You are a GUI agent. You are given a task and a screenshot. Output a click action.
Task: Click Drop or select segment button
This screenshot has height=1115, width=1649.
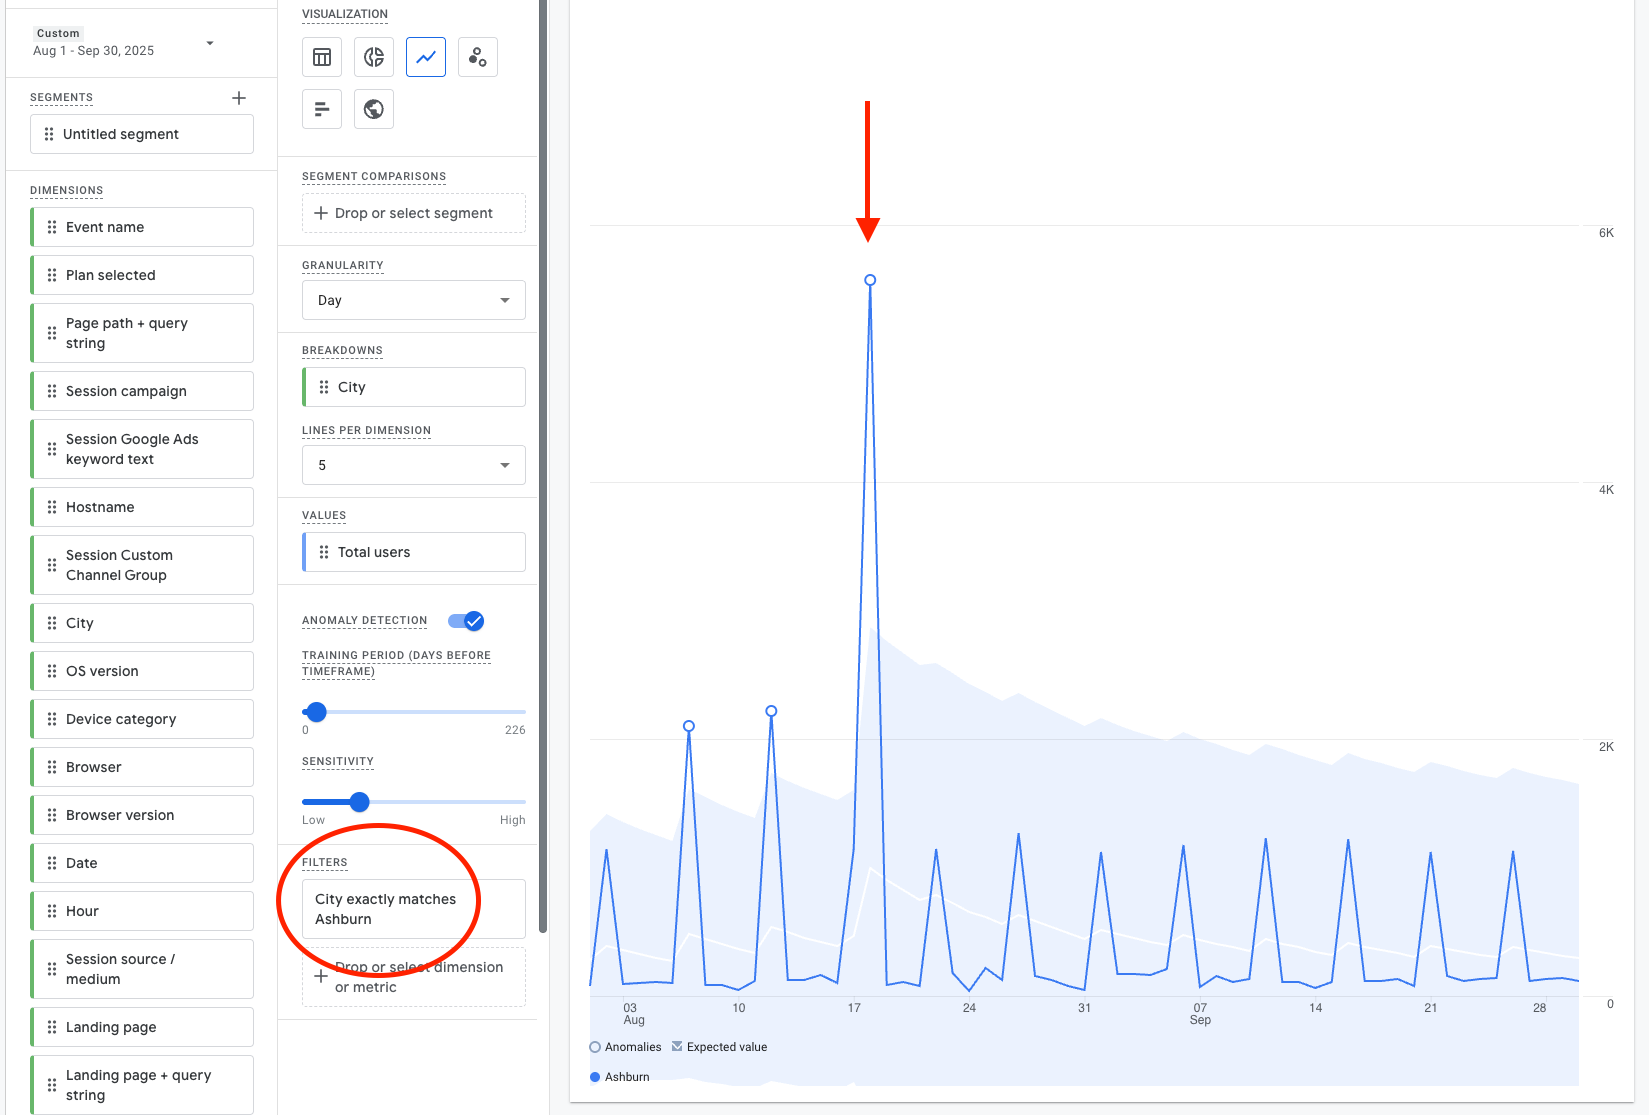pos(413,213)
